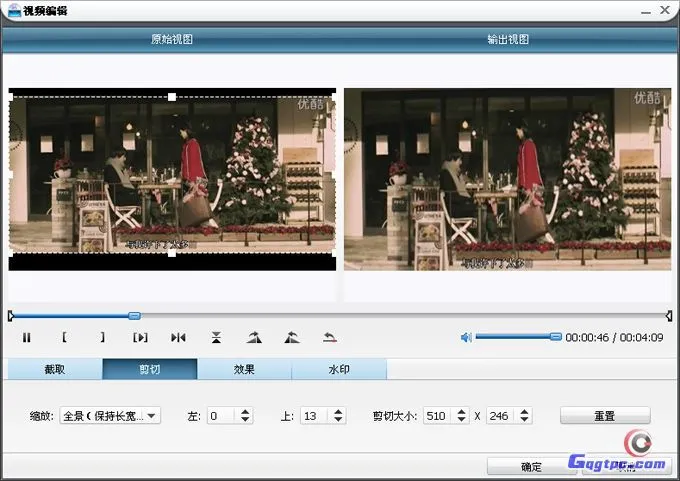Rotate the video 90 degrees clockwise
This screenshot has height=481, width=680.
[x=254, y=338]
